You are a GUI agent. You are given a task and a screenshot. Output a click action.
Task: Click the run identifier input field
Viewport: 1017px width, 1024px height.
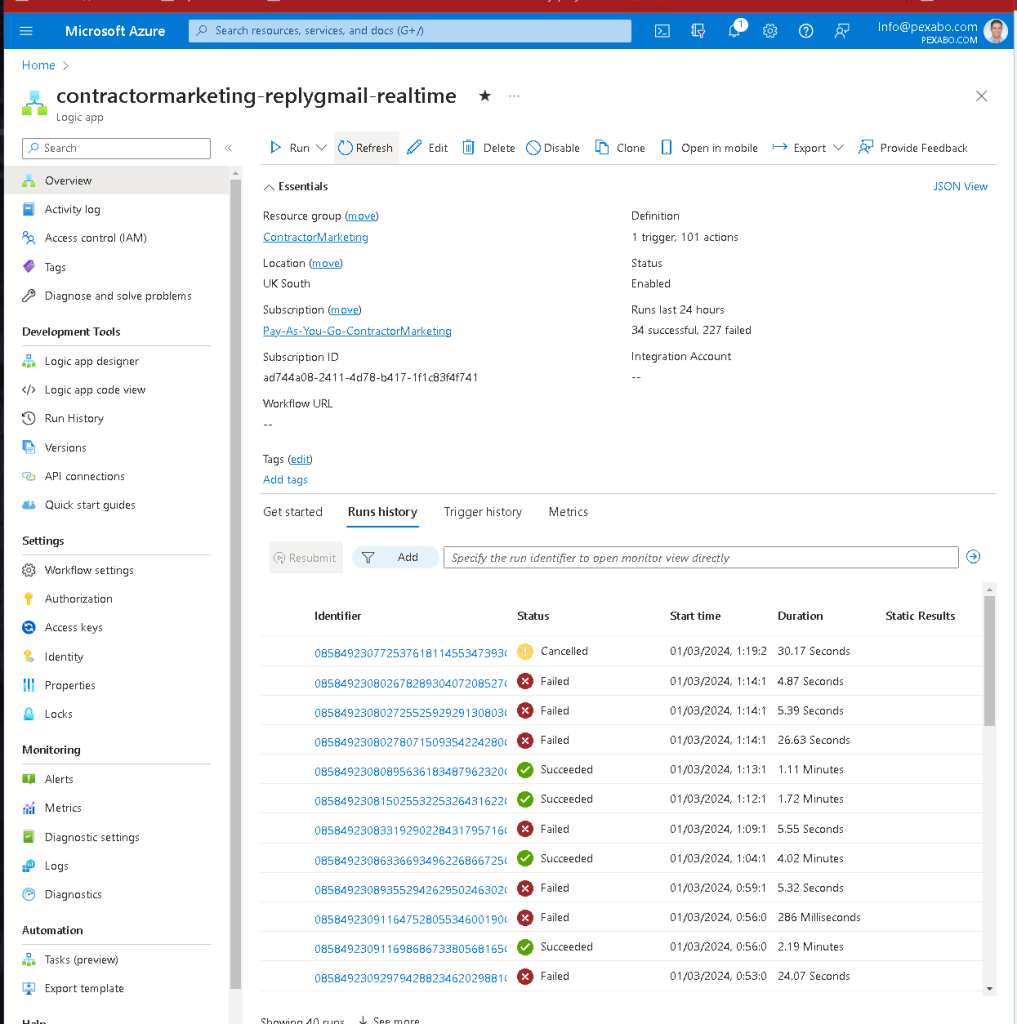coord(701,558)
